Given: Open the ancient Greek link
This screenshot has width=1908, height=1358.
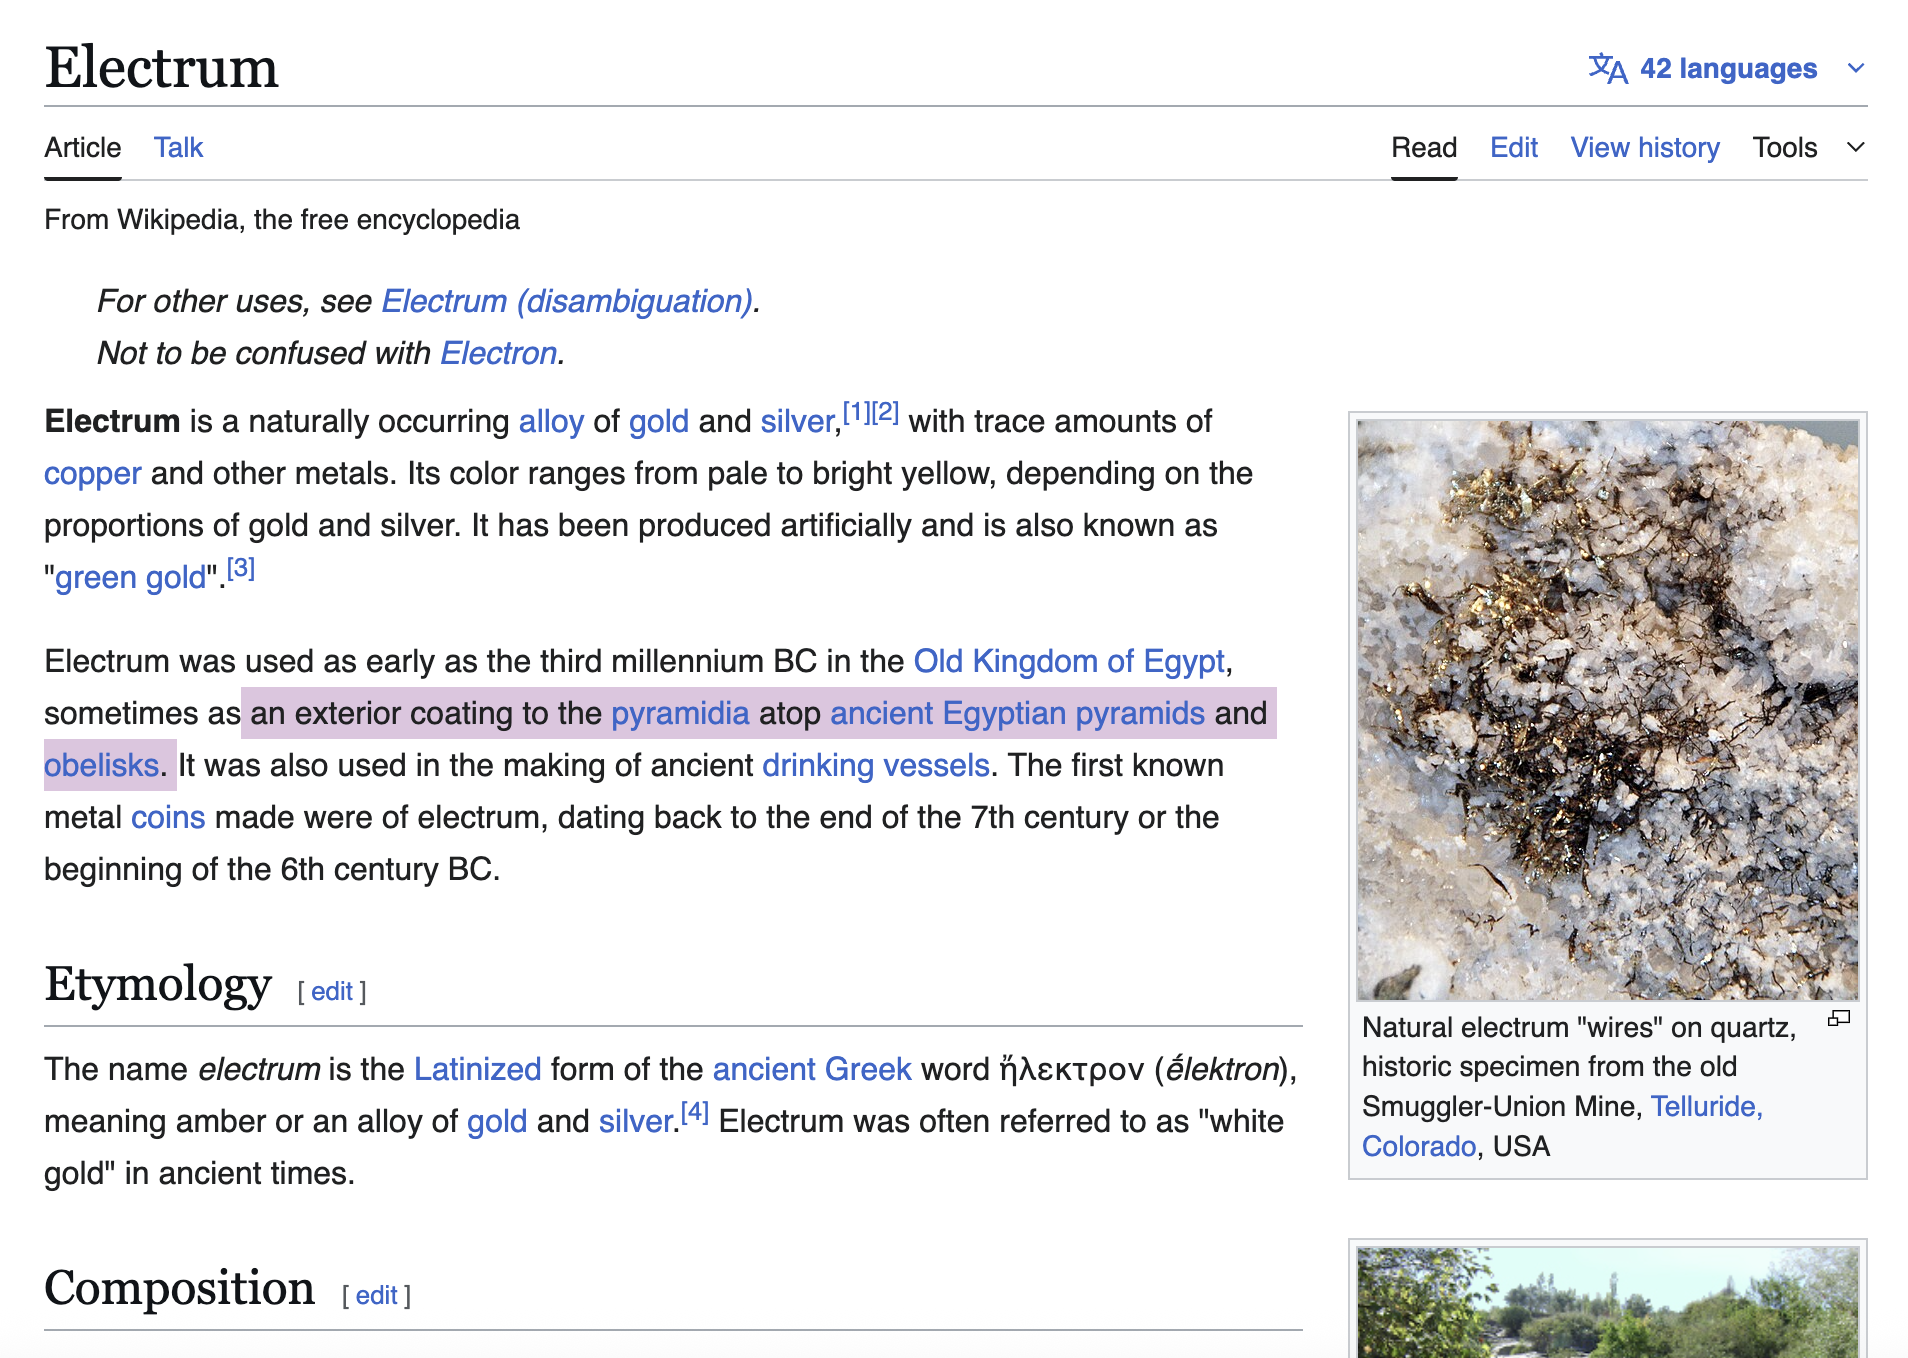Looking at the screenshot, I should coord(812,1070).
